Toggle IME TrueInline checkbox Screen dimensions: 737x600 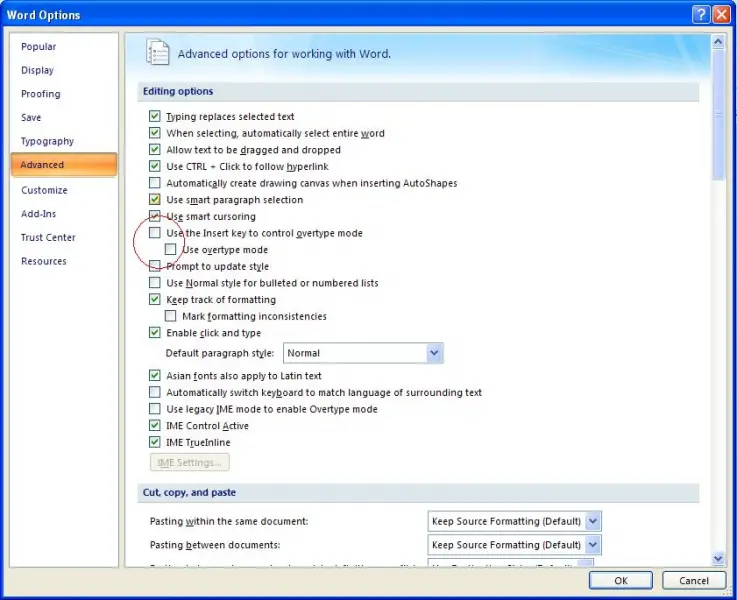coord(155,442)
